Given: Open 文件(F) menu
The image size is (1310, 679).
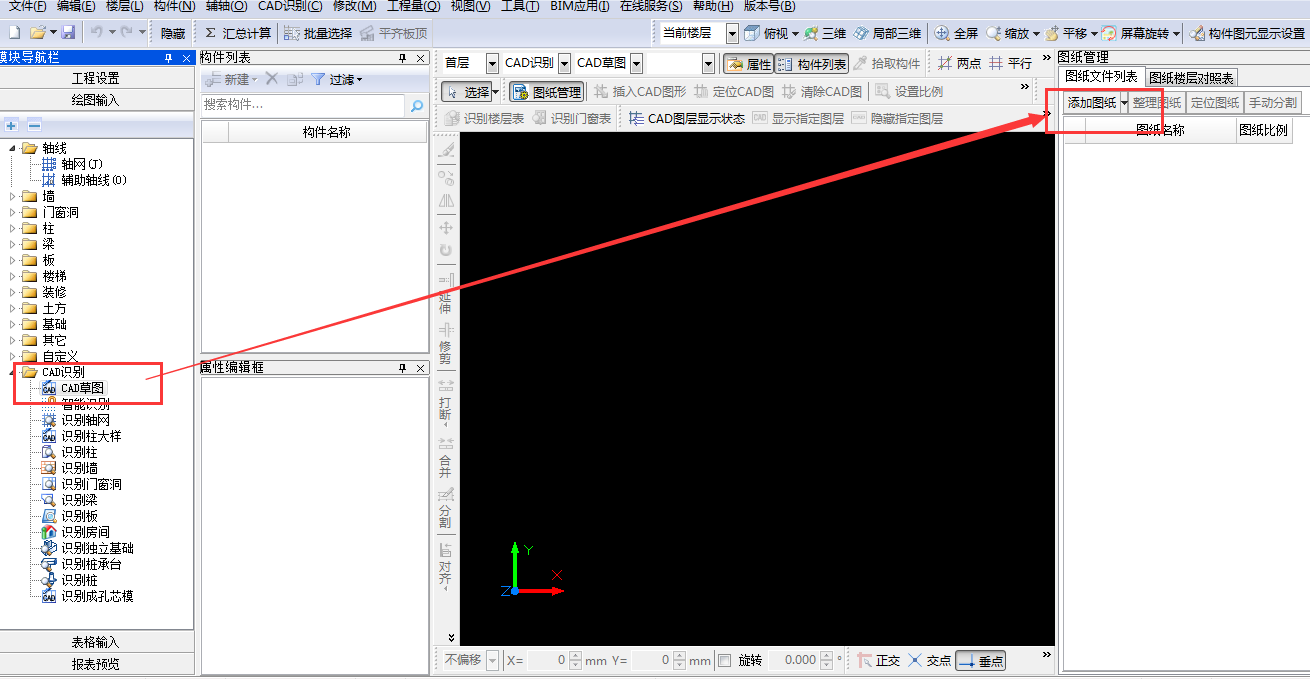Looking at the screenshot, I should coord(27,6).
